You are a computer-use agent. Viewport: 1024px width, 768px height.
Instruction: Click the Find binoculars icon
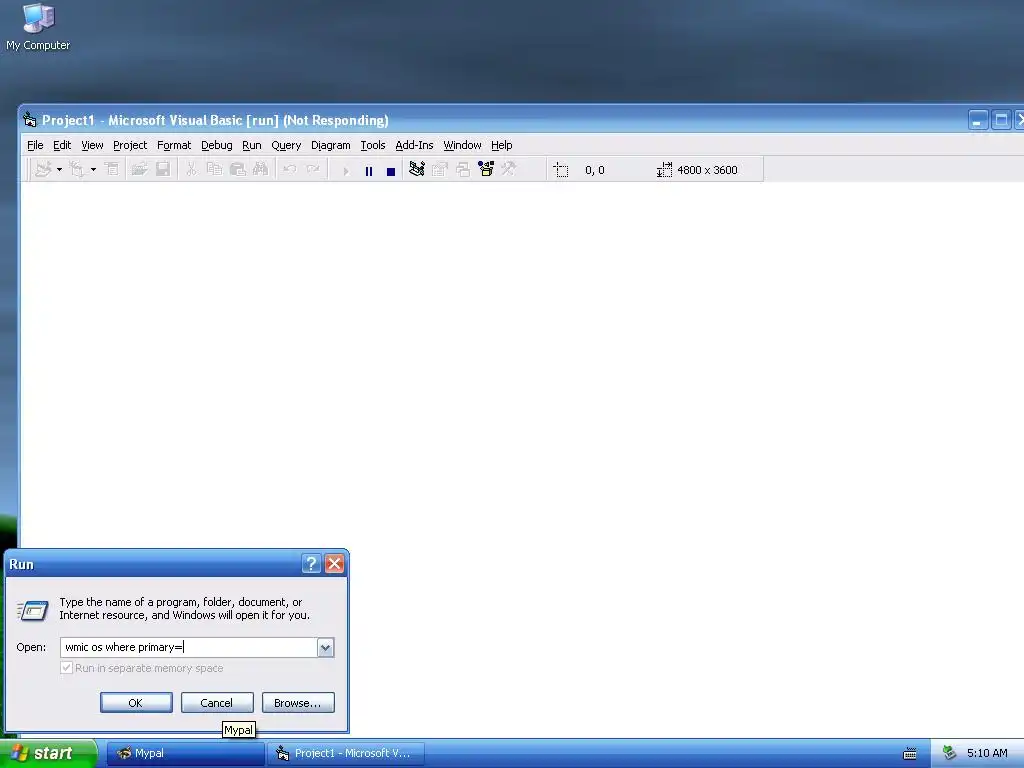261,170
